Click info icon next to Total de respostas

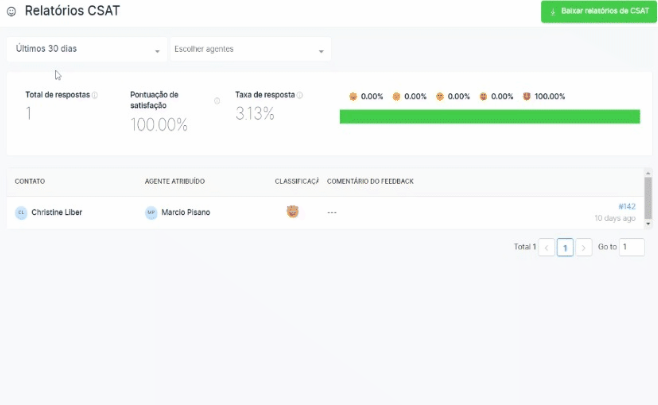click(x=95, y=95)
